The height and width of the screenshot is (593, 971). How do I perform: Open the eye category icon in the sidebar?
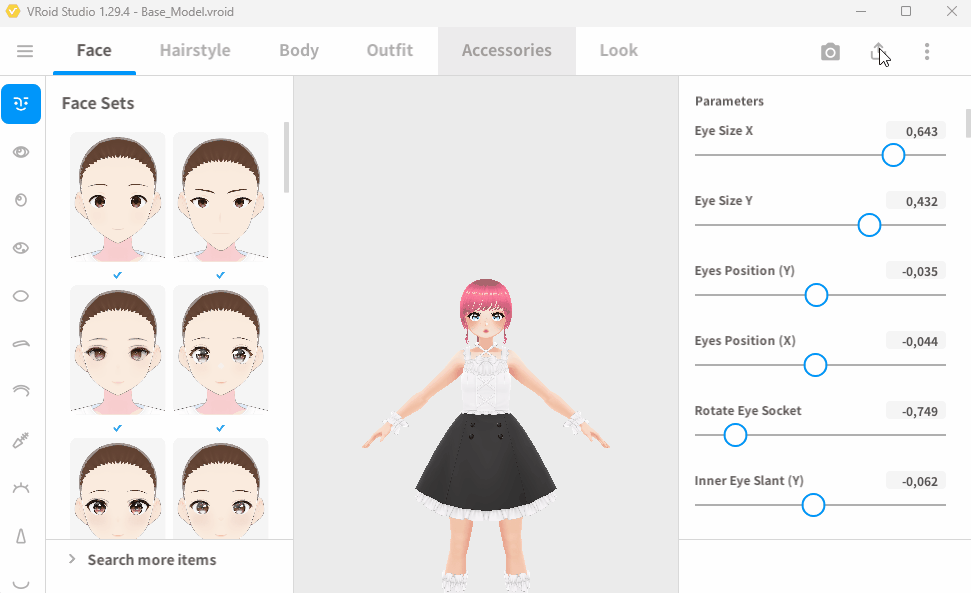coord(21,152)
